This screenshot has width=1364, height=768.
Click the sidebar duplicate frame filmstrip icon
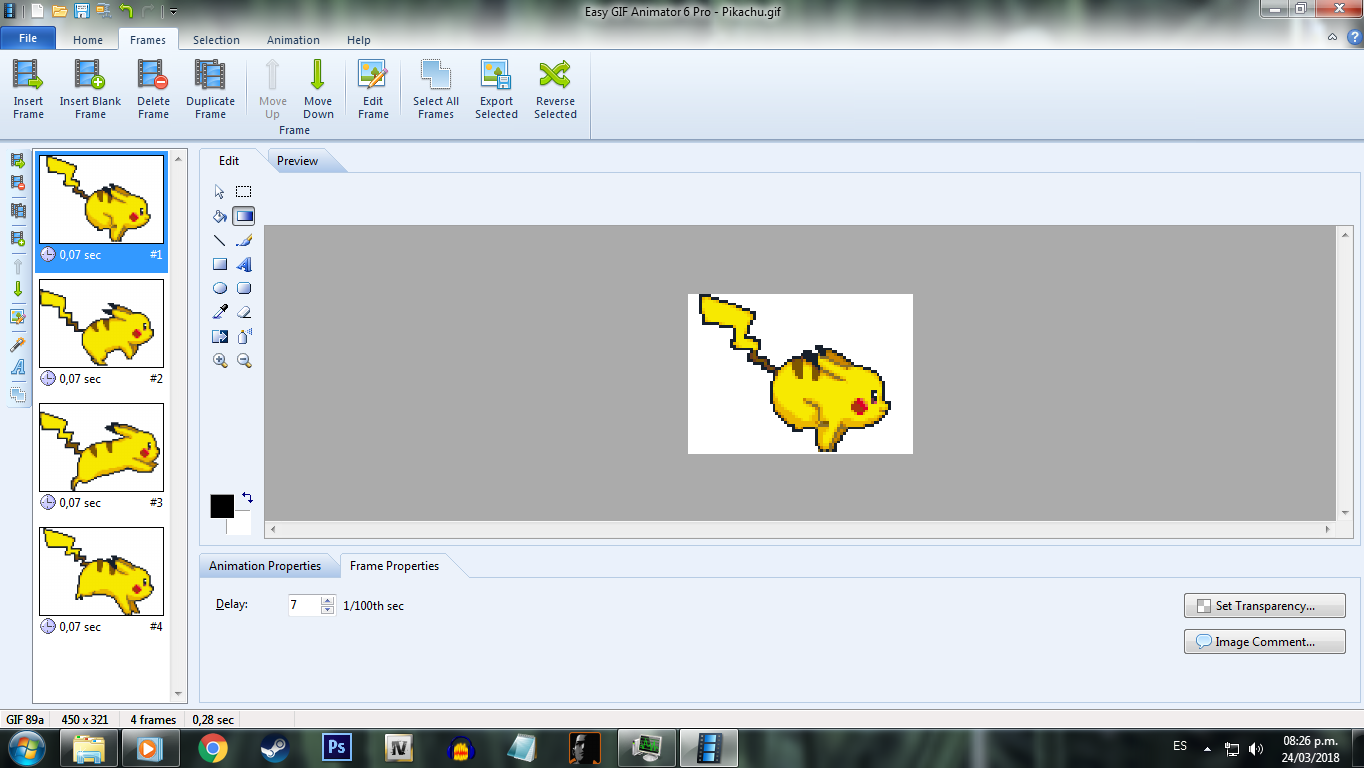17,210
